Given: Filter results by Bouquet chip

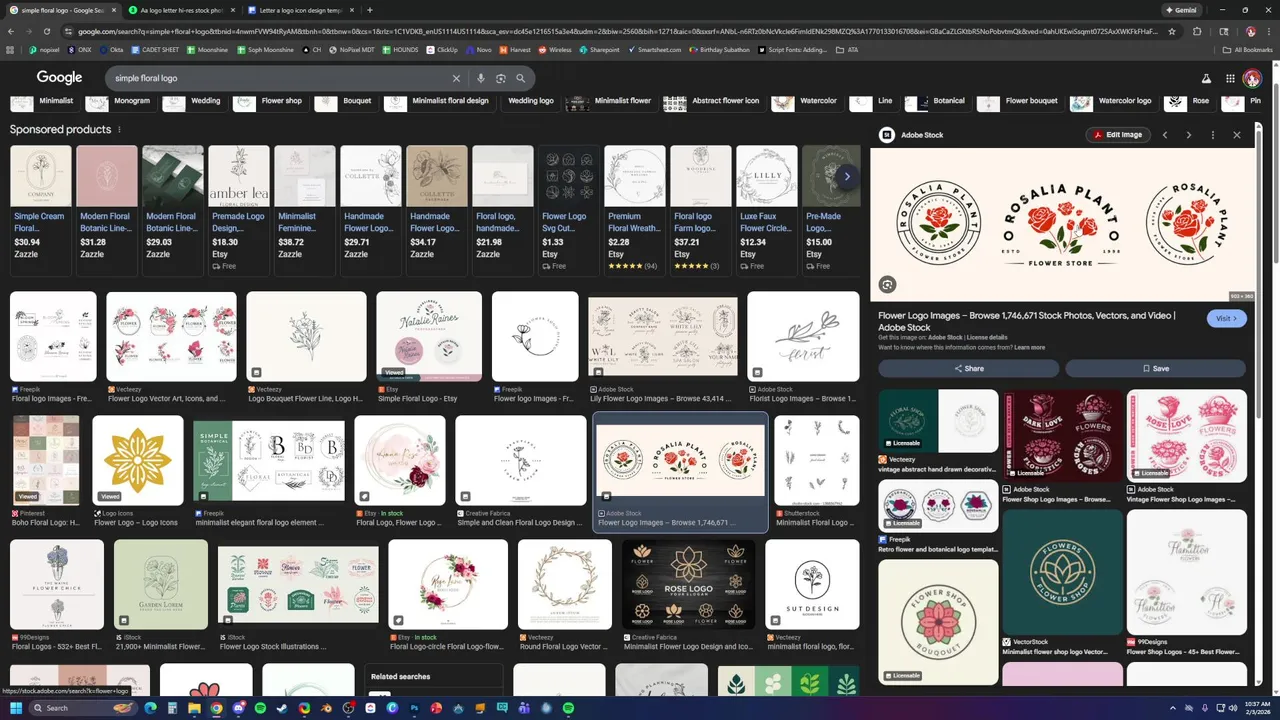Looking at the screenshot, I should pyautogui.click(x=345, y=101).
